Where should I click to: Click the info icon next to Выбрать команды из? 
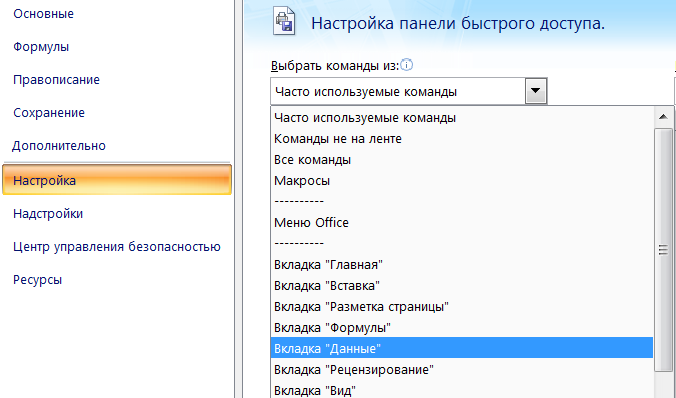click(x=407, y=65)
